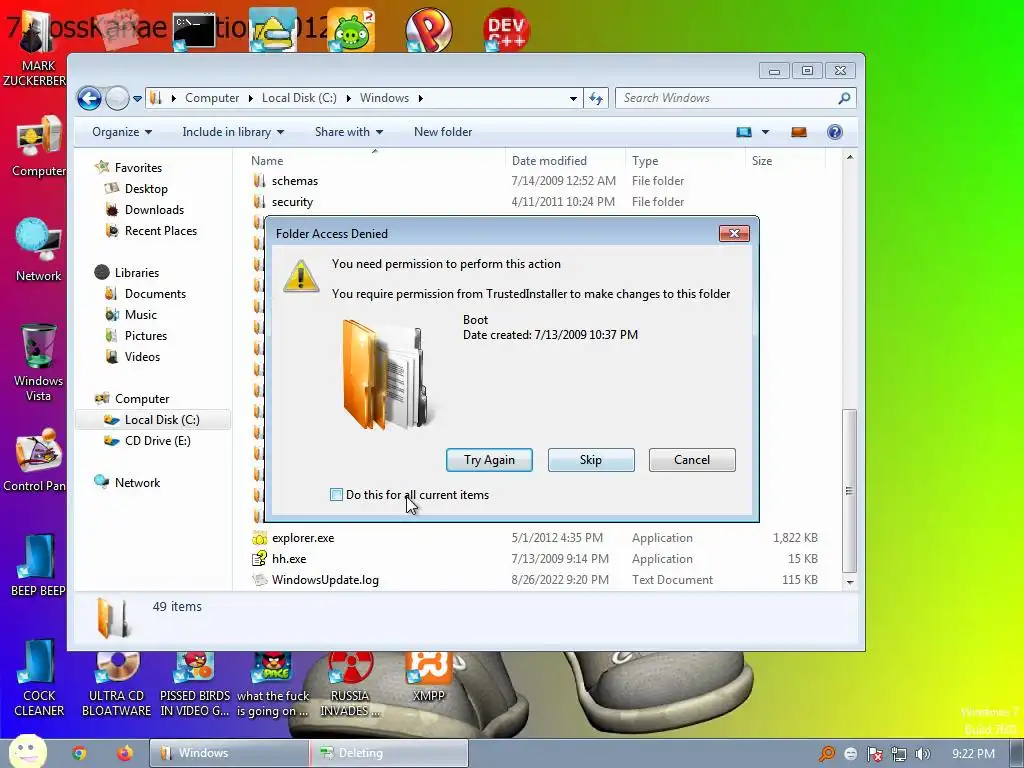Screen dimensions: 1024x768
Task: Click the Change your view icon
Action: [x=744, y=132]
